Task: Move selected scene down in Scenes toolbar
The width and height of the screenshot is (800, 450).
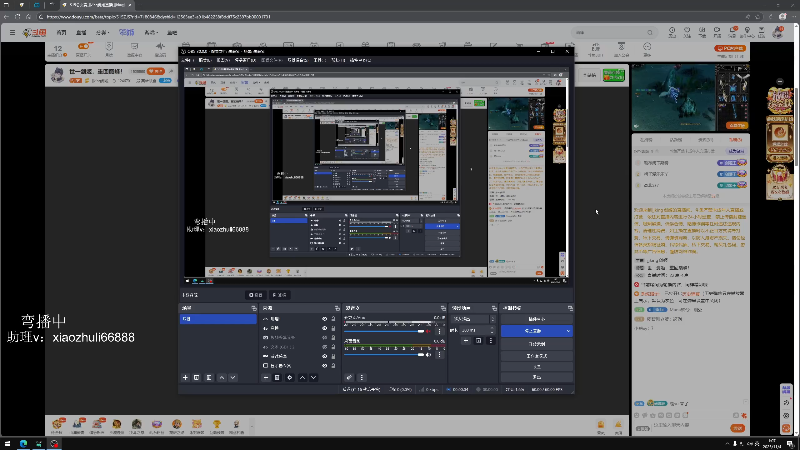Action: (x=233, y=378)
